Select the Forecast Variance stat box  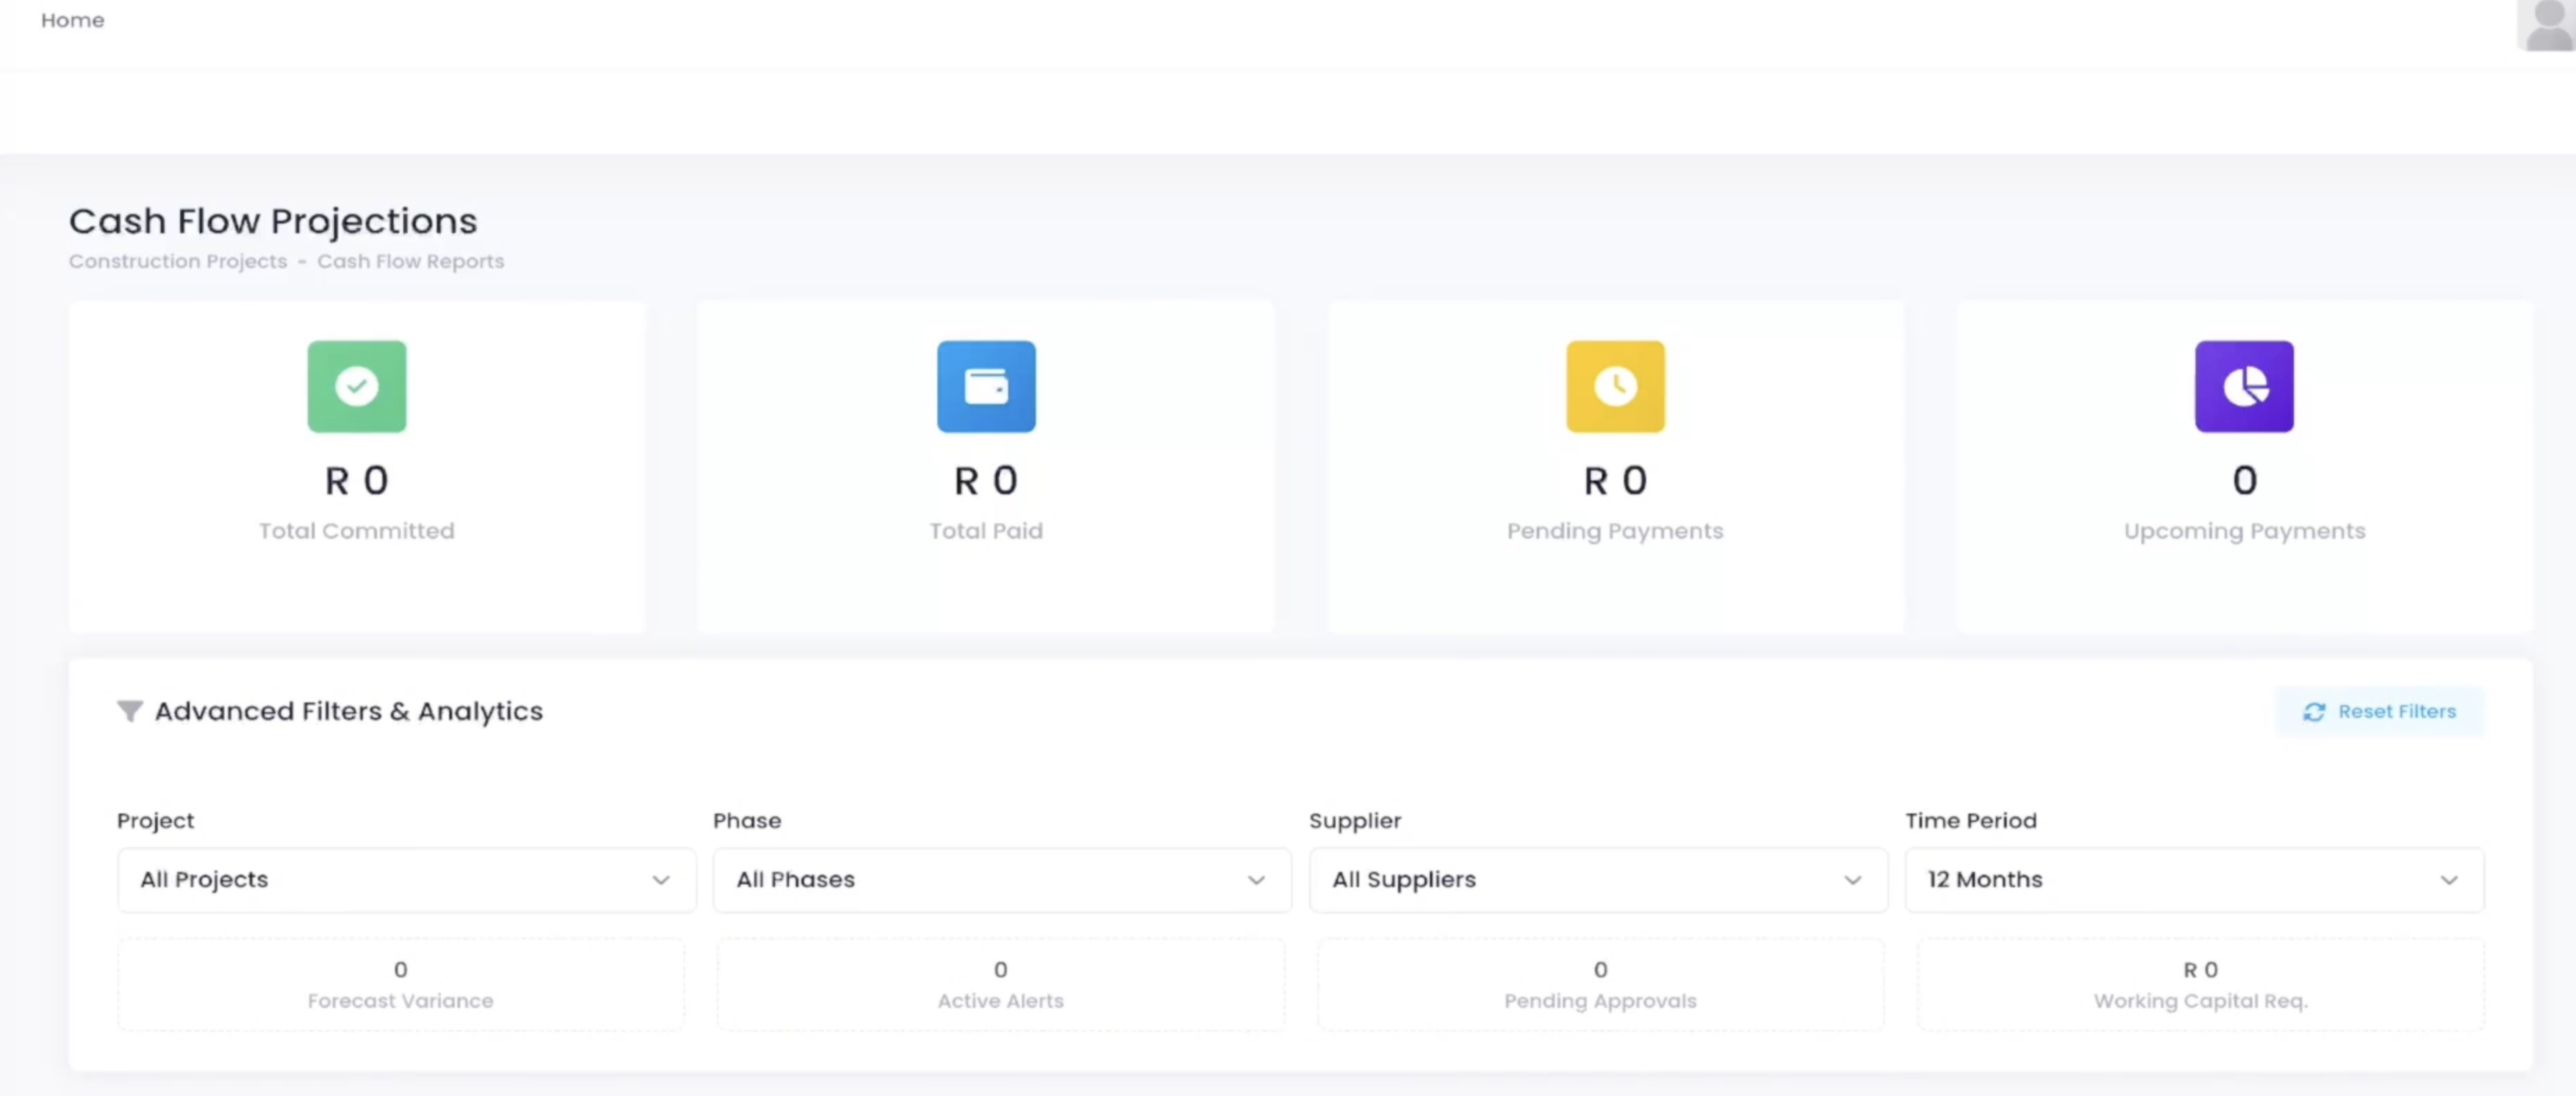[400, 984]
